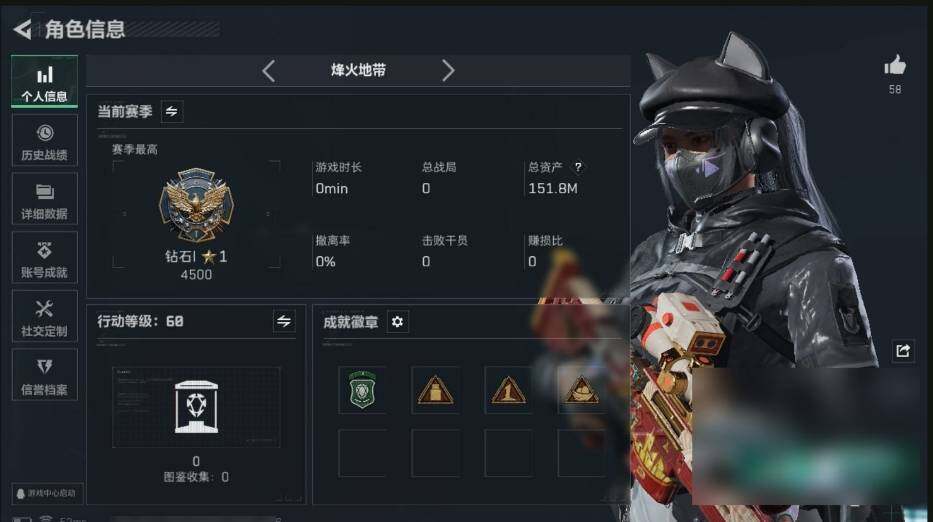Switch to the next game mode with the right chevron

448,70
